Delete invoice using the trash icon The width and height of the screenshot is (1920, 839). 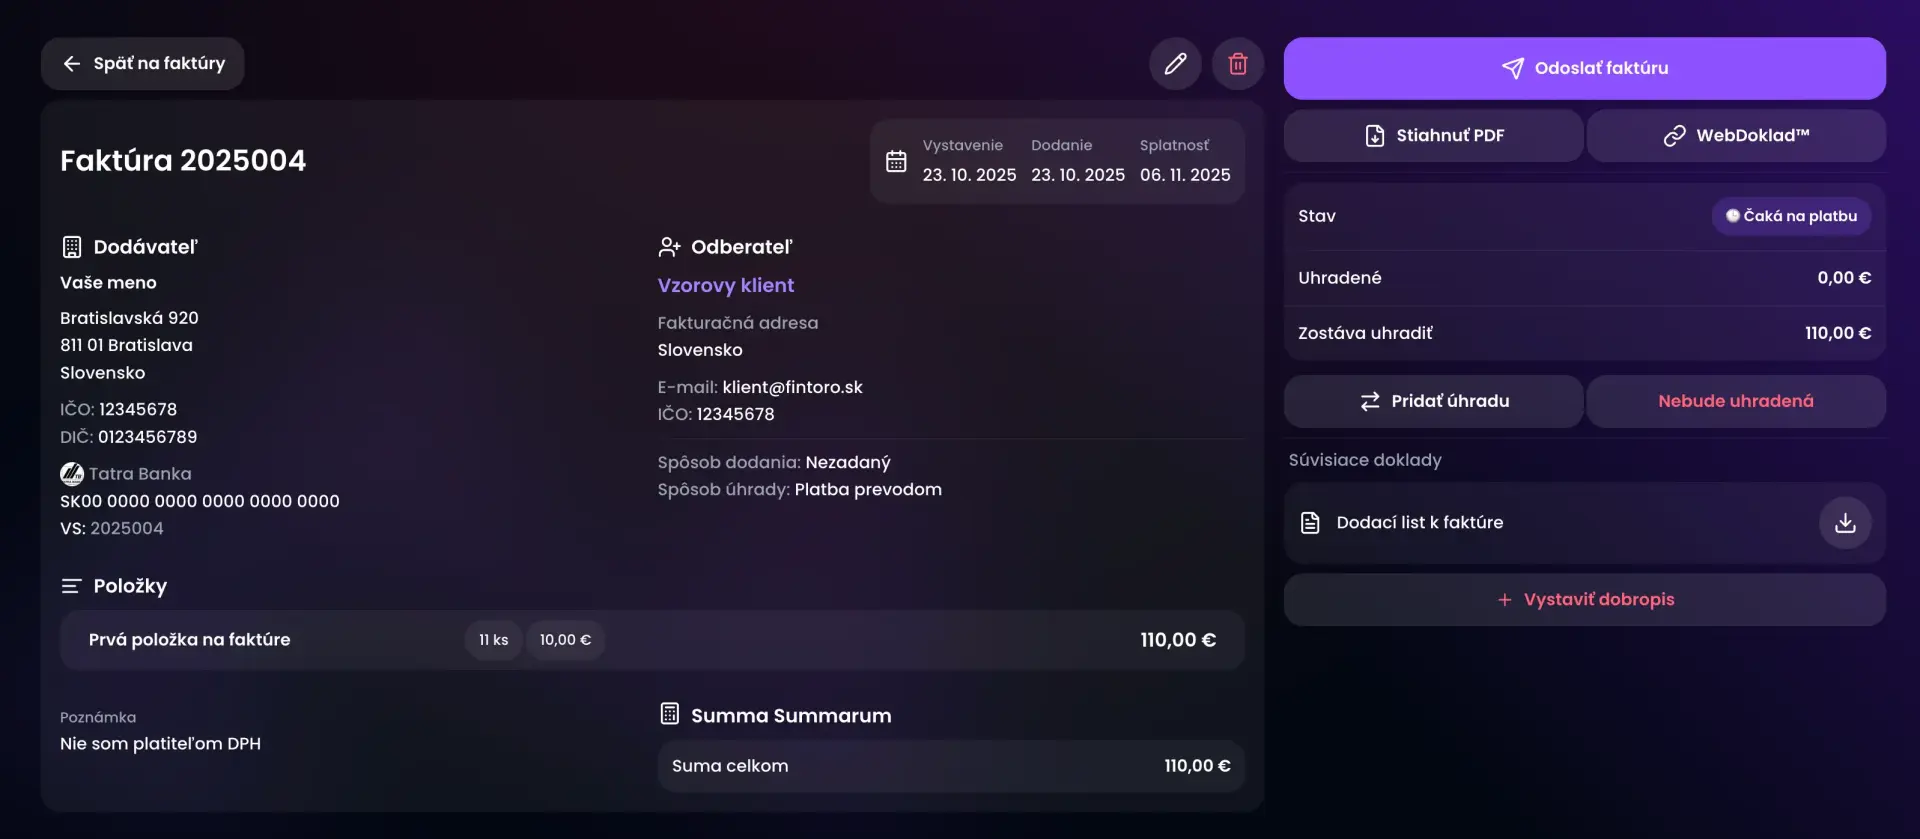[x=1238, y=64]
